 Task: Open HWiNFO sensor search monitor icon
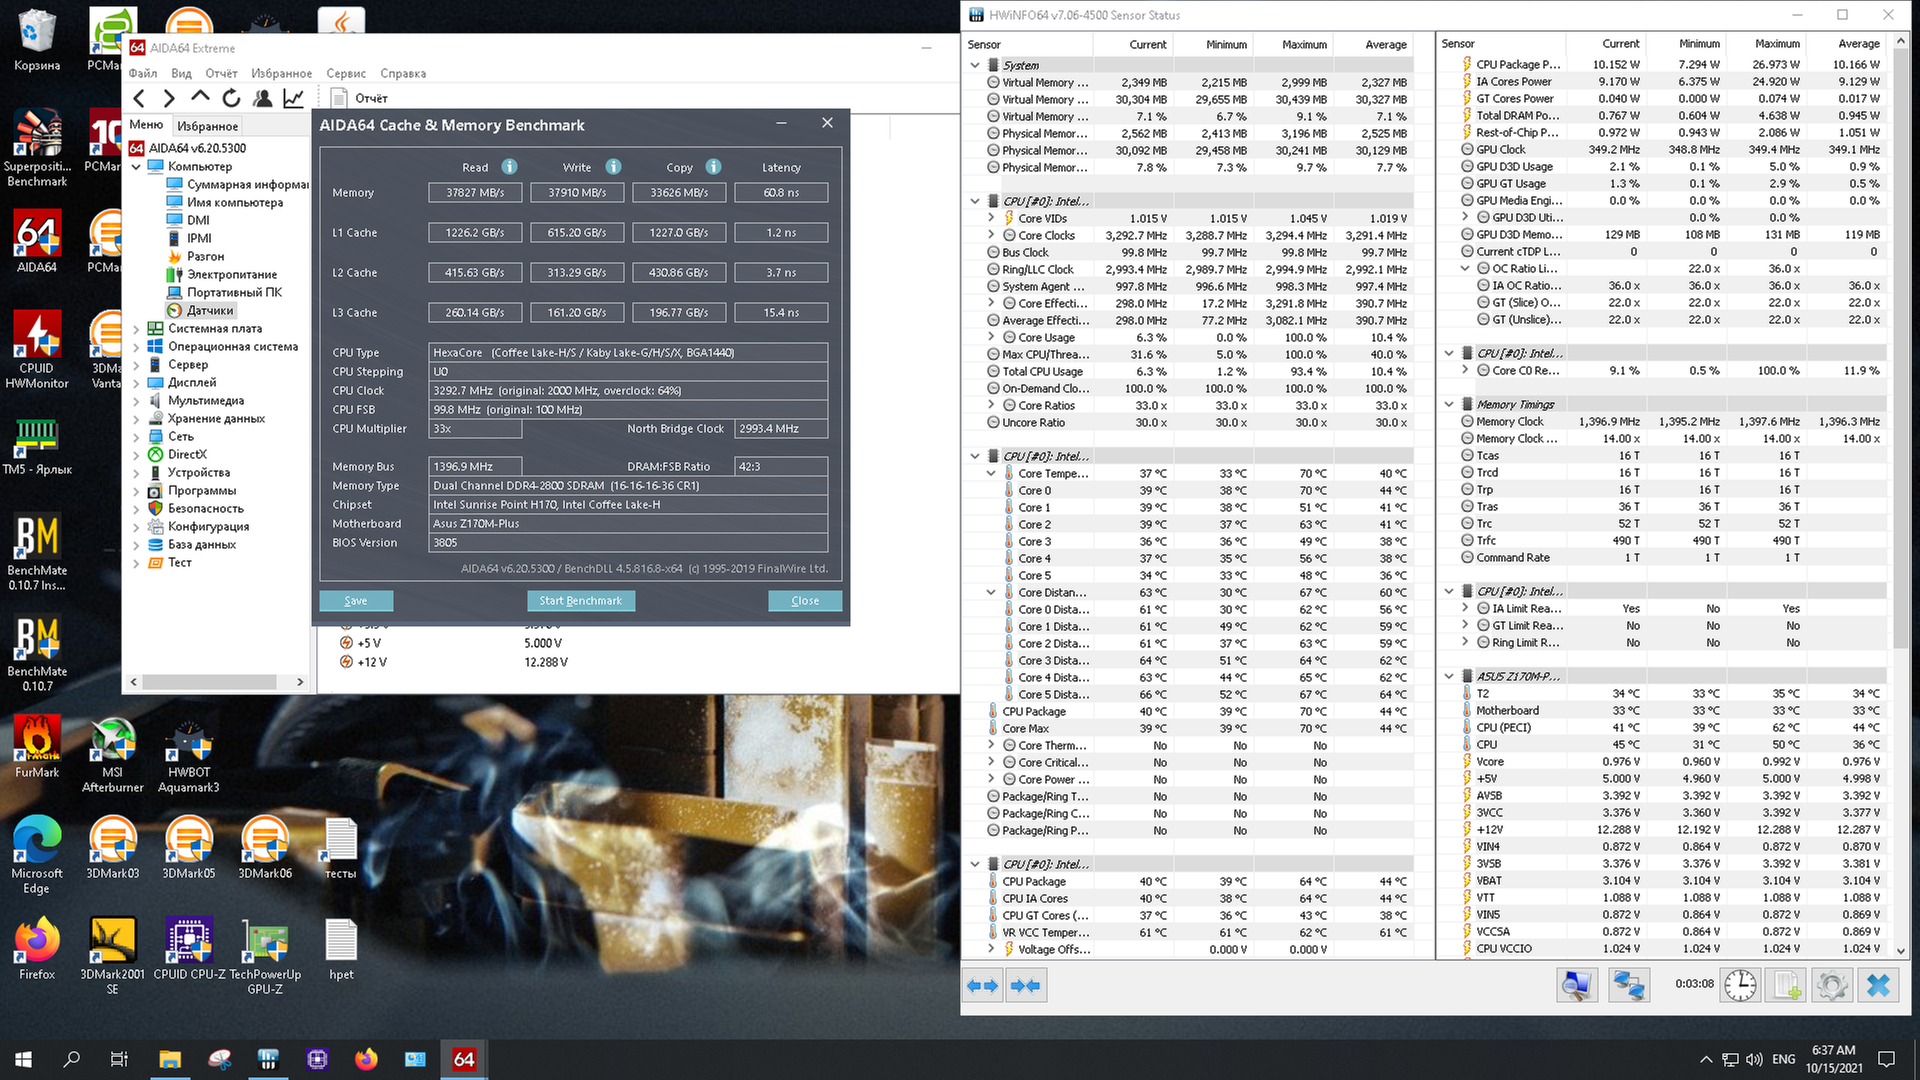pos(1577,986)
